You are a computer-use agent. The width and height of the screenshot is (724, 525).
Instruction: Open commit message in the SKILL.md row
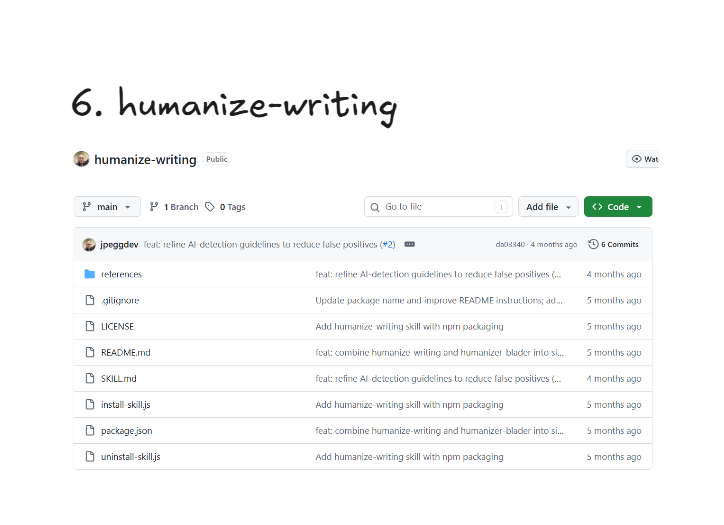pyautogui.click(x=438, y=379)
